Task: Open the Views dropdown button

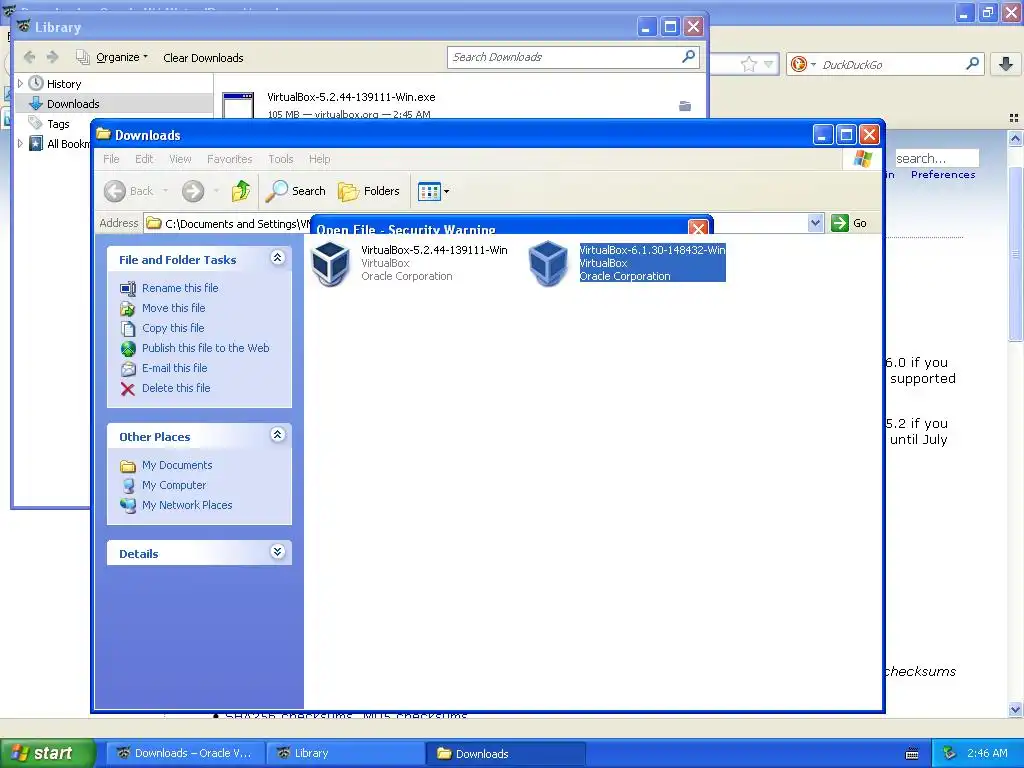Action: pyautogui.click(x=433, y=191)
